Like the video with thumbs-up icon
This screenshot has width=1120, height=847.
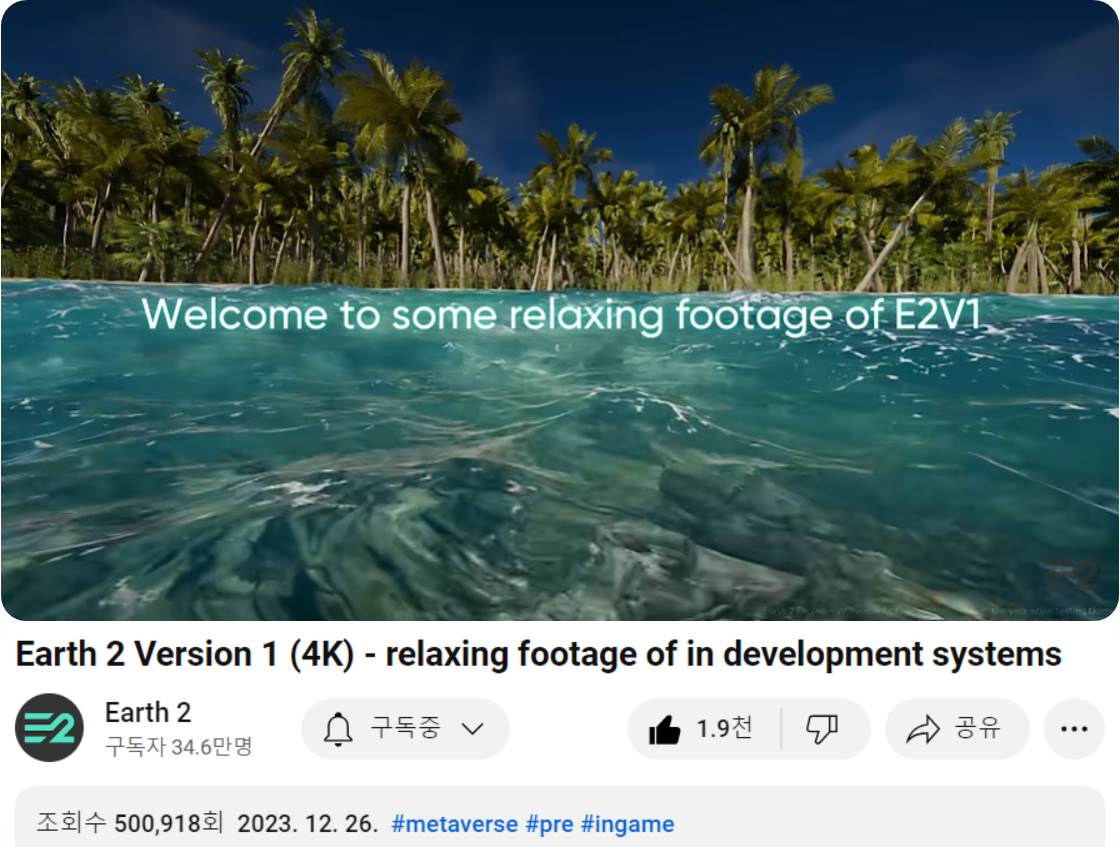(x=664, y=730)
